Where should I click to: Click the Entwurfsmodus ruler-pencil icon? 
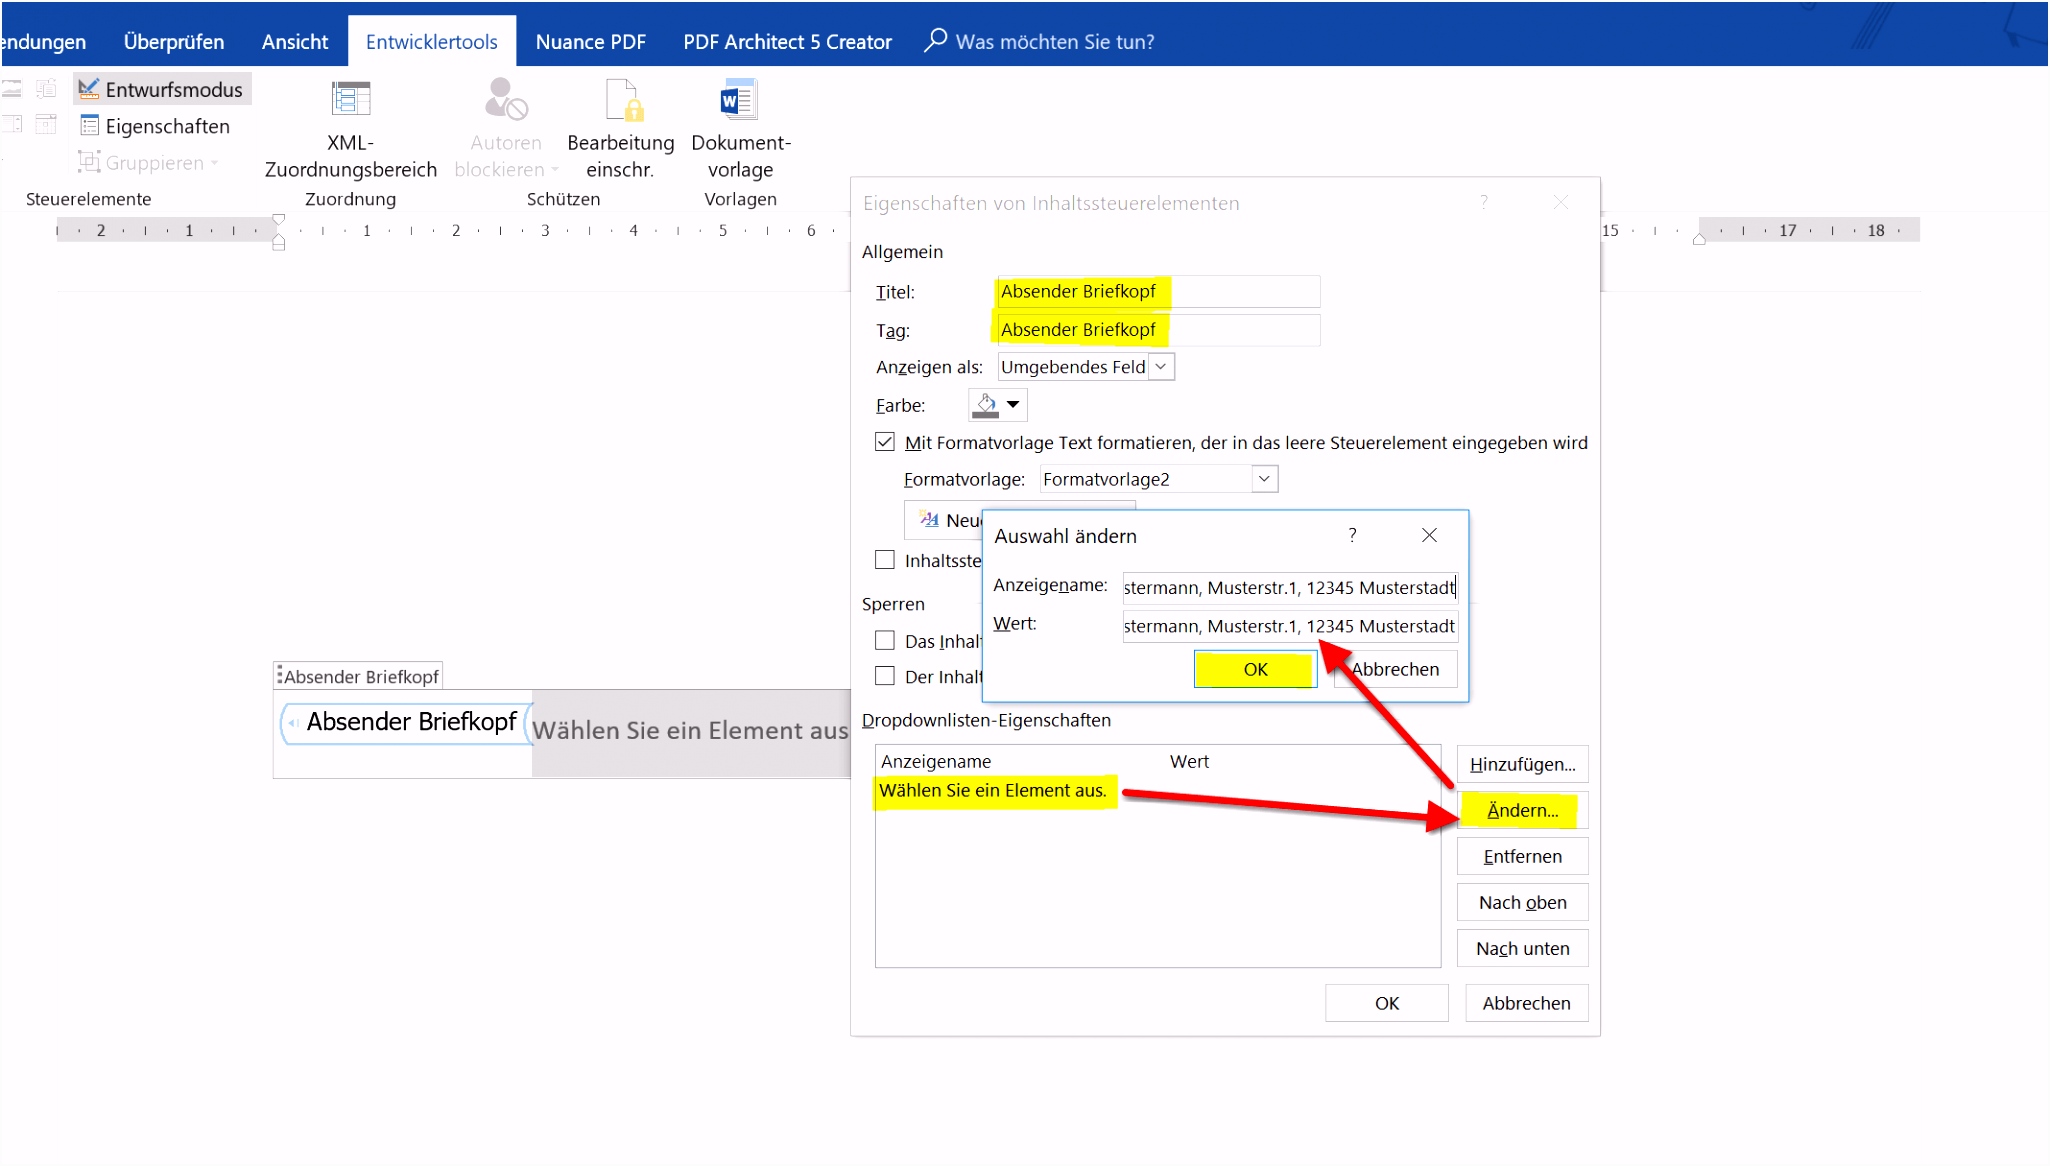click(x=89, y=89)
